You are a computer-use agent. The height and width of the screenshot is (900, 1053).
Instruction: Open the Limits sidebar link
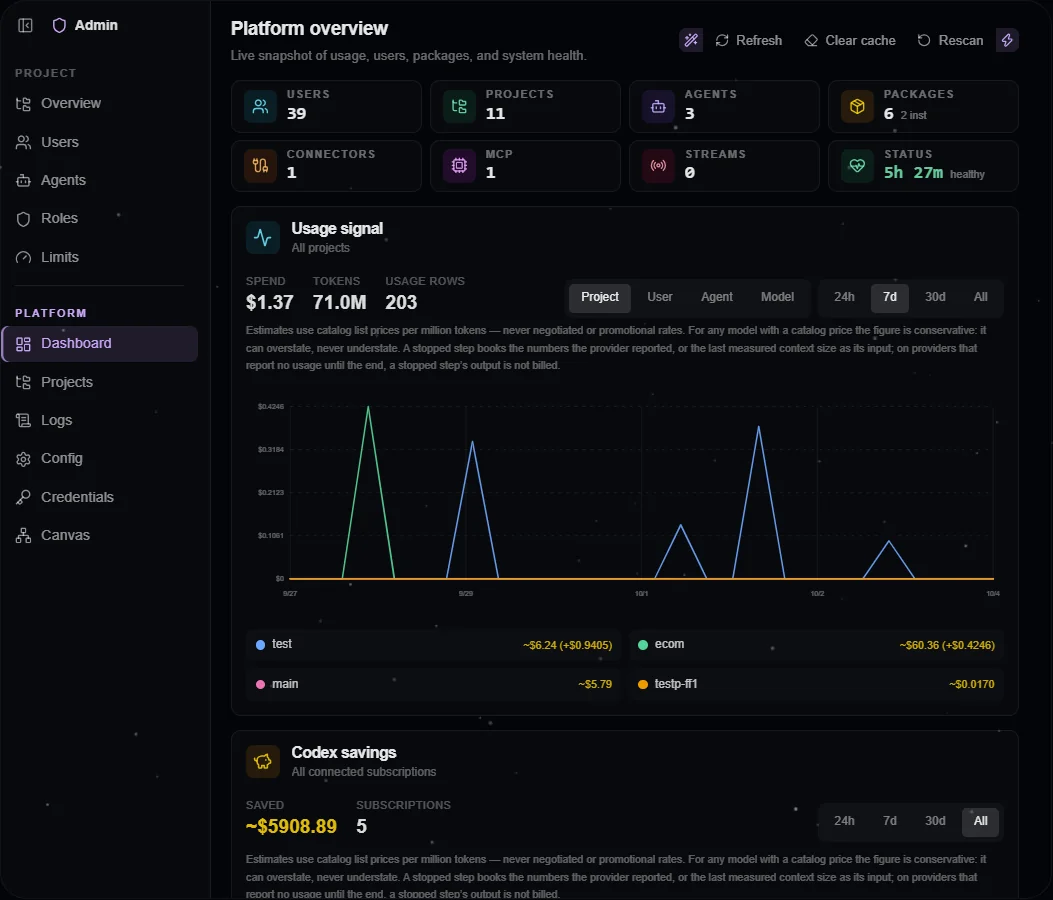99,257
